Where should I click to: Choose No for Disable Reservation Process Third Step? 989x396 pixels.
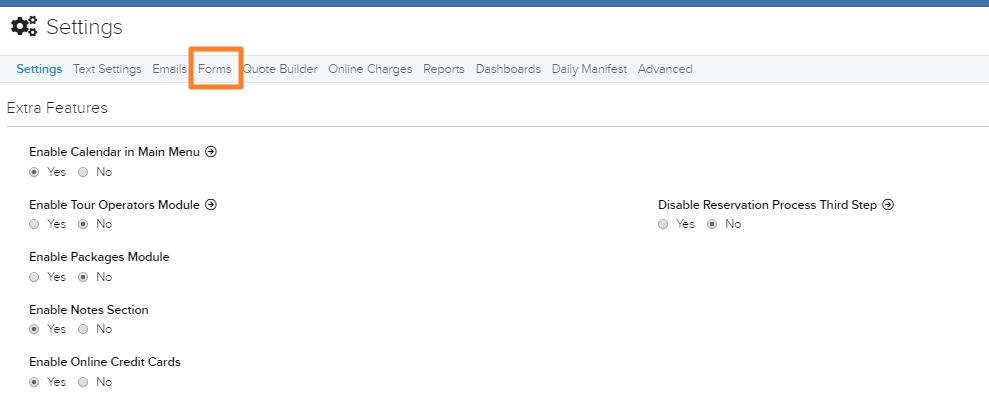[x=712, y=224]
